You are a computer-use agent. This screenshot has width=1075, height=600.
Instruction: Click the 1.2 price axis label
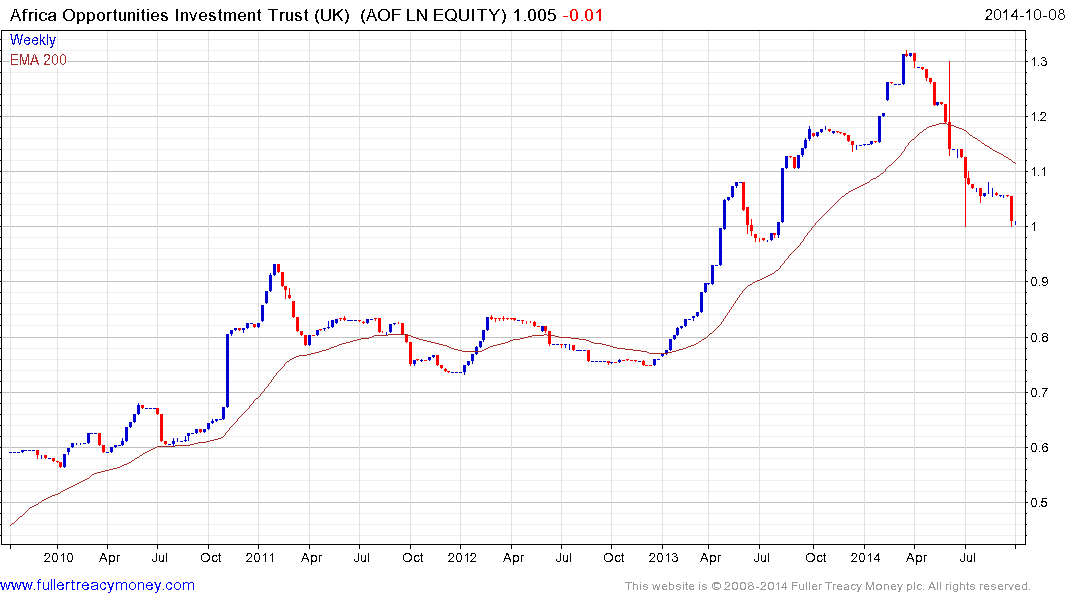coord(1039,117)
